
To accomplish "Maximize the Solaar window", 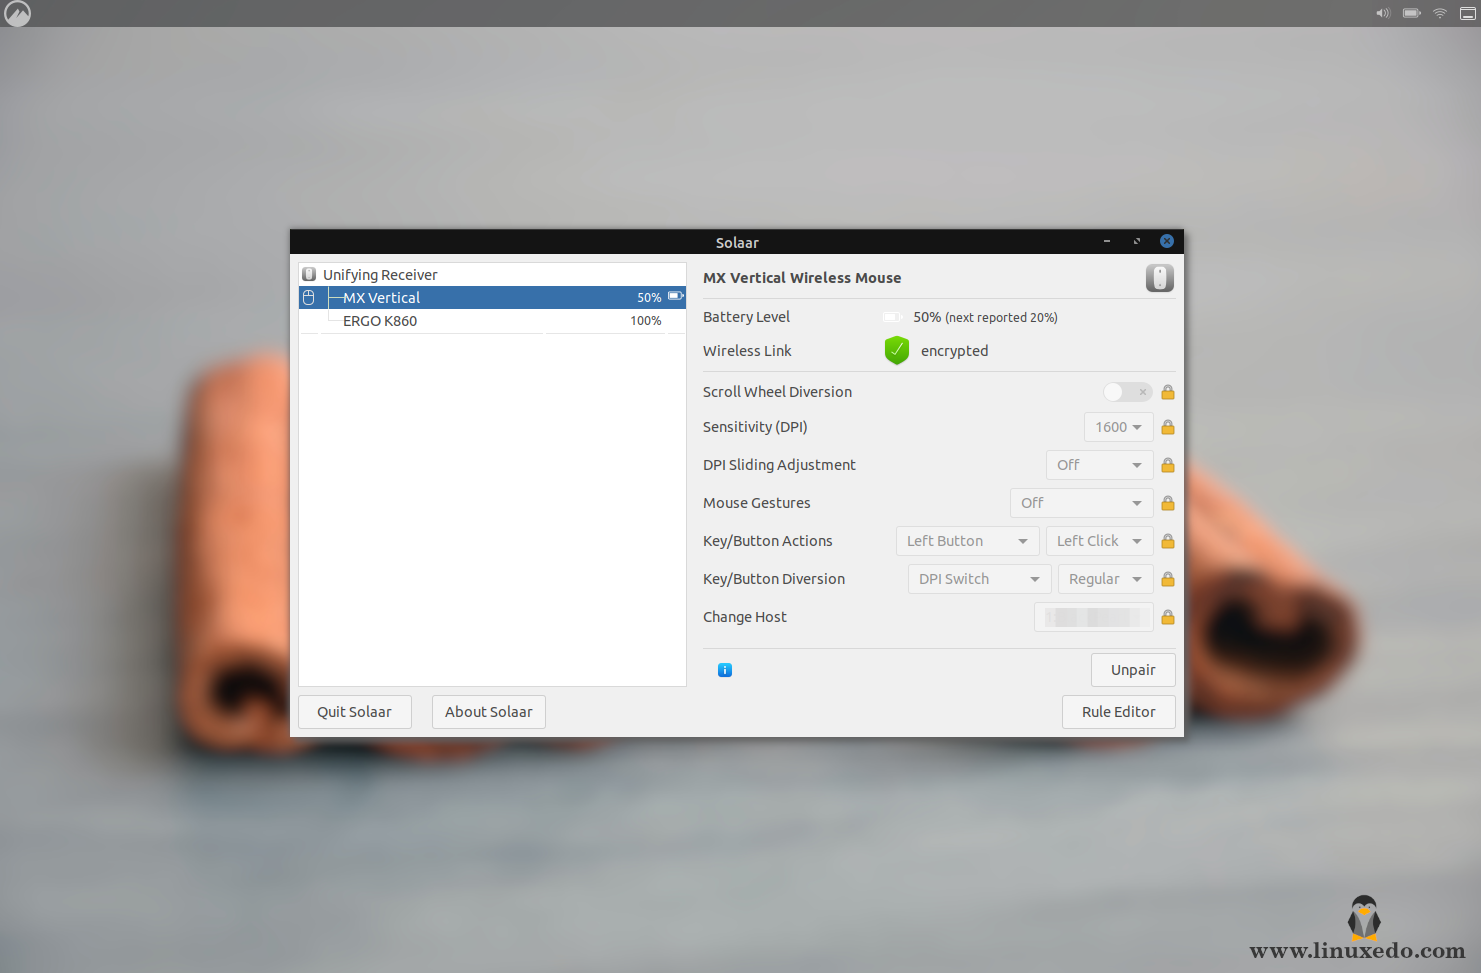I will 1137,241.
